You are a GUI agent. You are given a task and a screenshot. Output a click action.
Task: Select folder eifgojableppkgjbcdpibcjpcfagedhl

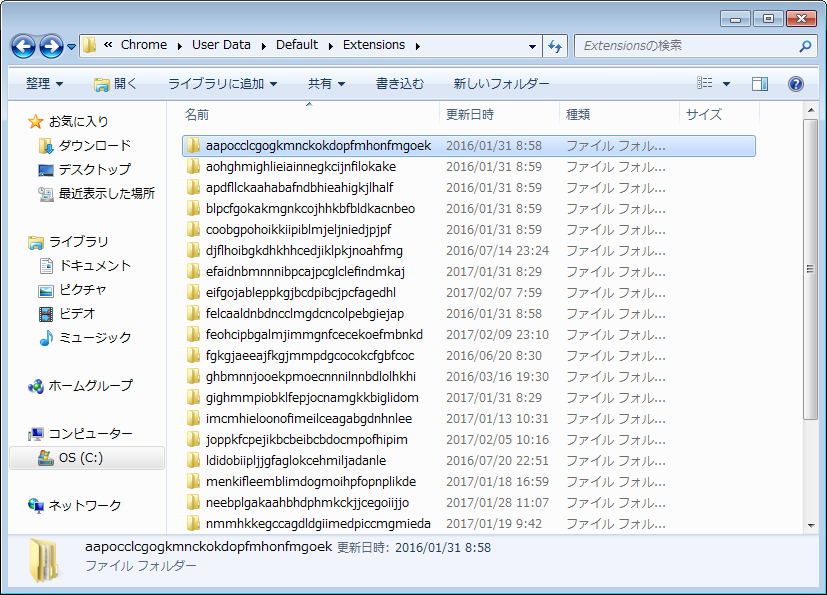pyautogui.click(x=301, y=292)
